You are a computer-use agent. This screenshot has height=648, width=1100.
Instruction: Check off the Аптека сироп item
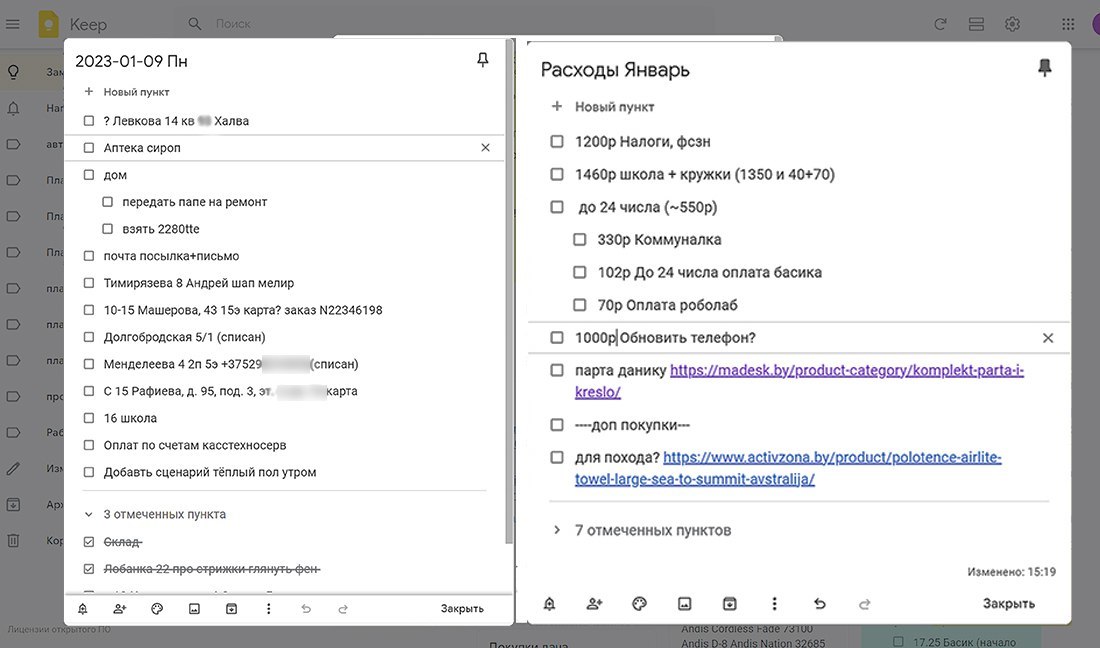coord(89,148)
